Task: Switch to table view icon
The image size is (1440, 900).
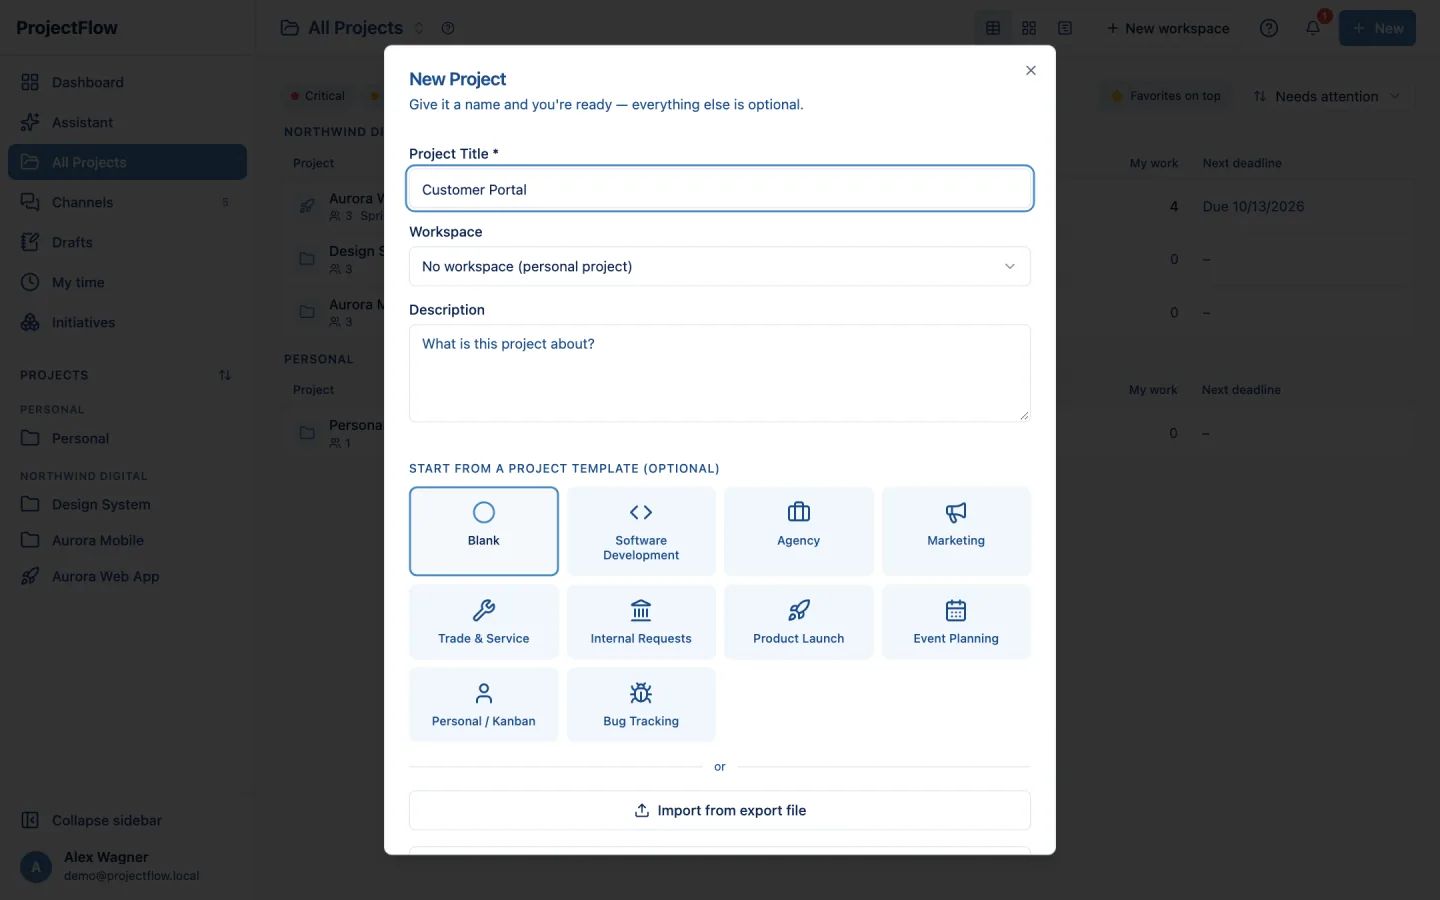Action: (993, 28)
